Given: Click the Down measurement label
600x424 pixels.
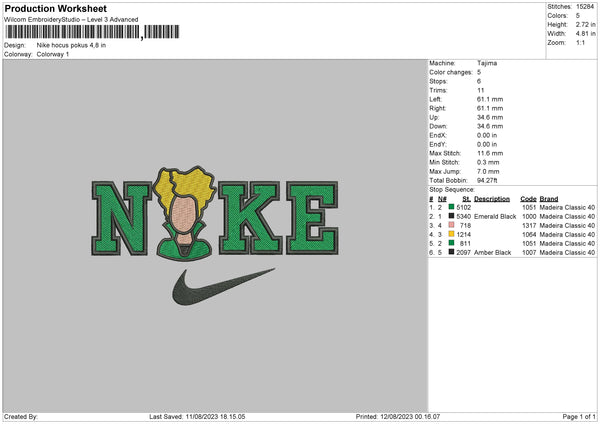Looking at the screenshot, I should pyautogui.click(x=438, y=126).
